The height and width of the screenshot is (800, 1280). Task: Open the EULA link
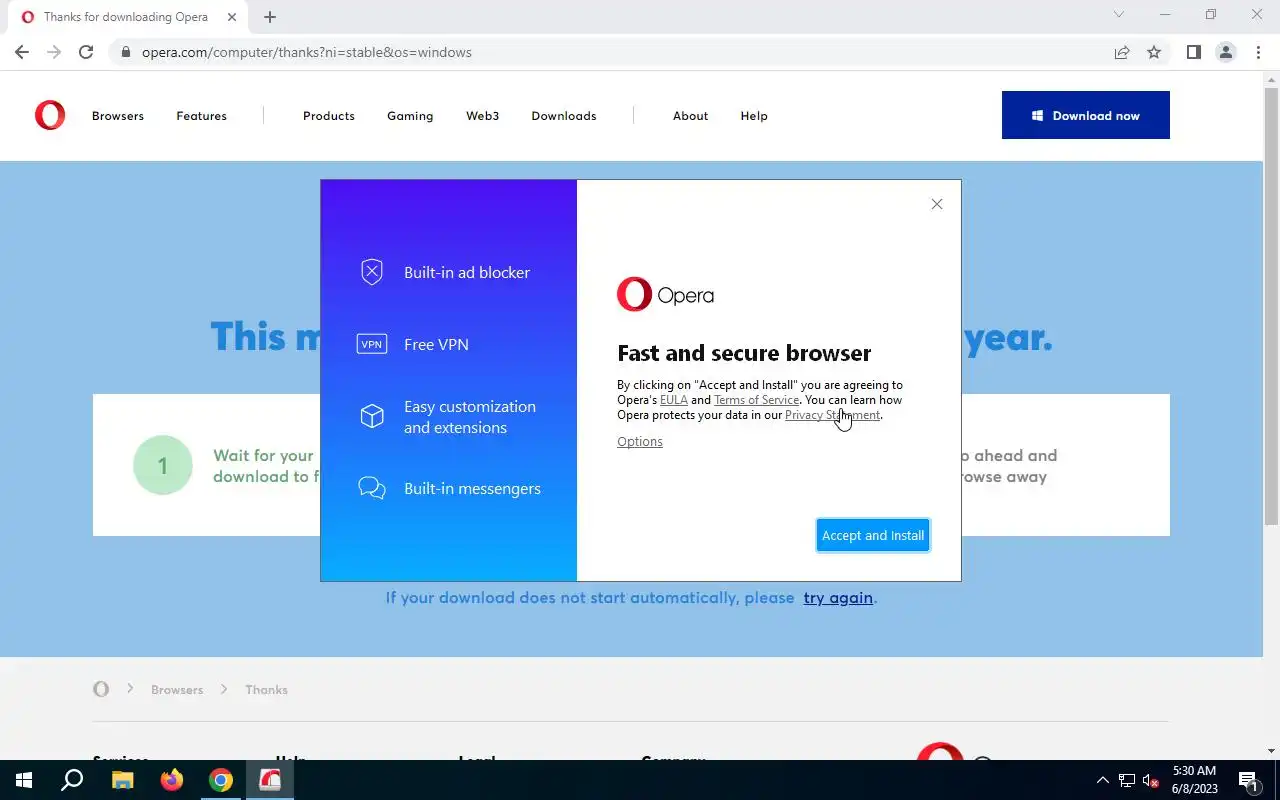tap(674, 400)
